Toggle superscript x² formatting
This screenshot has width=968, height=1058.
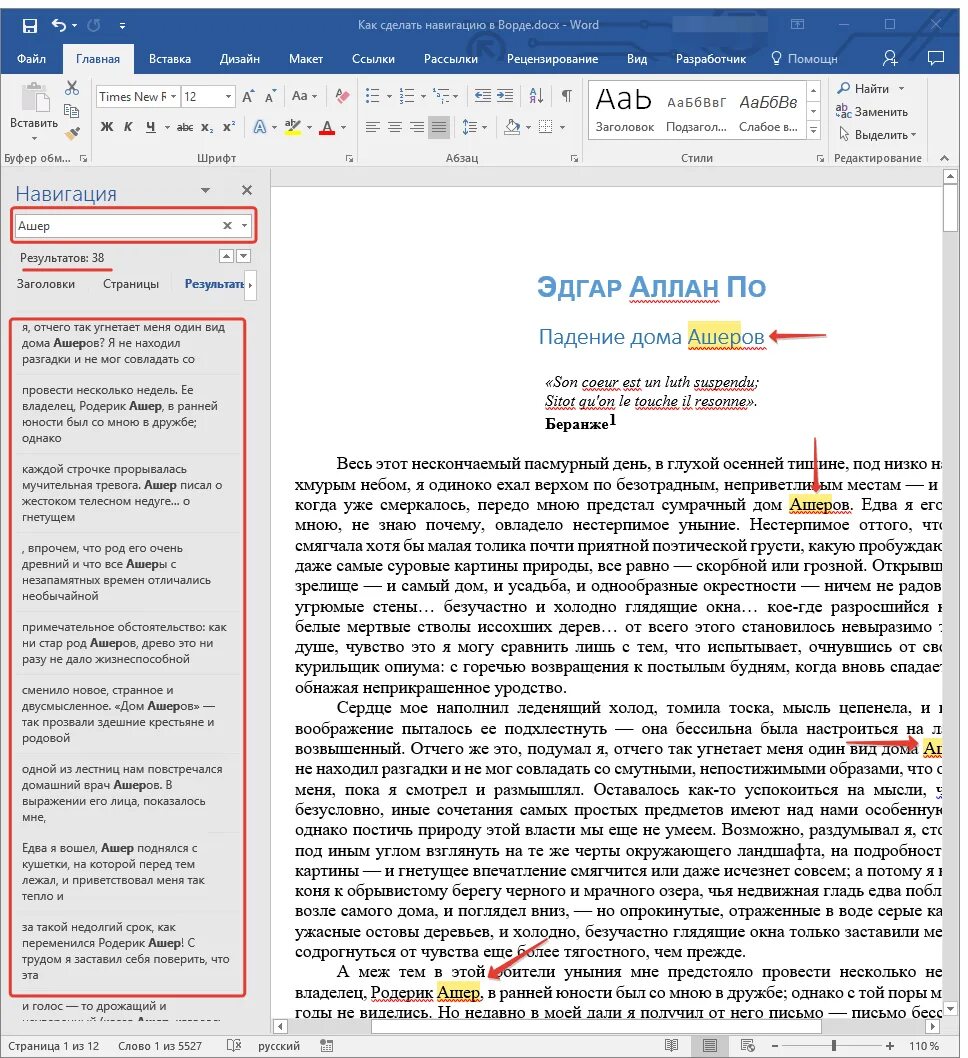(x=229, y=127)
